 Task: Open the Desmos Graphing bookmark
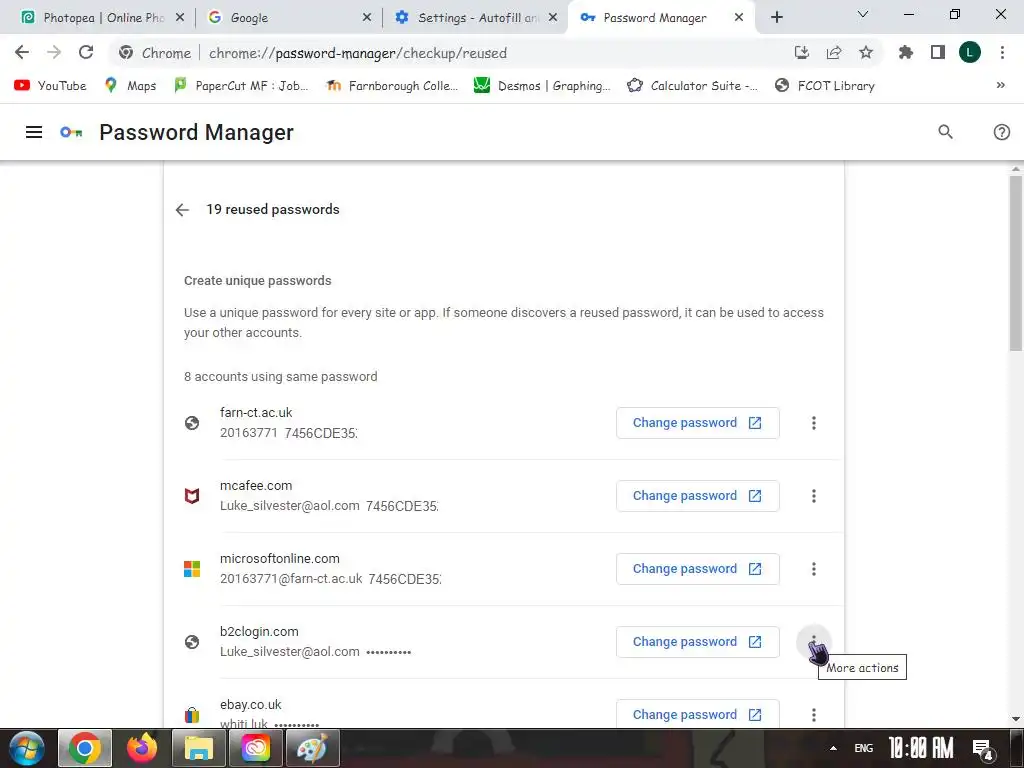[542, 86]
